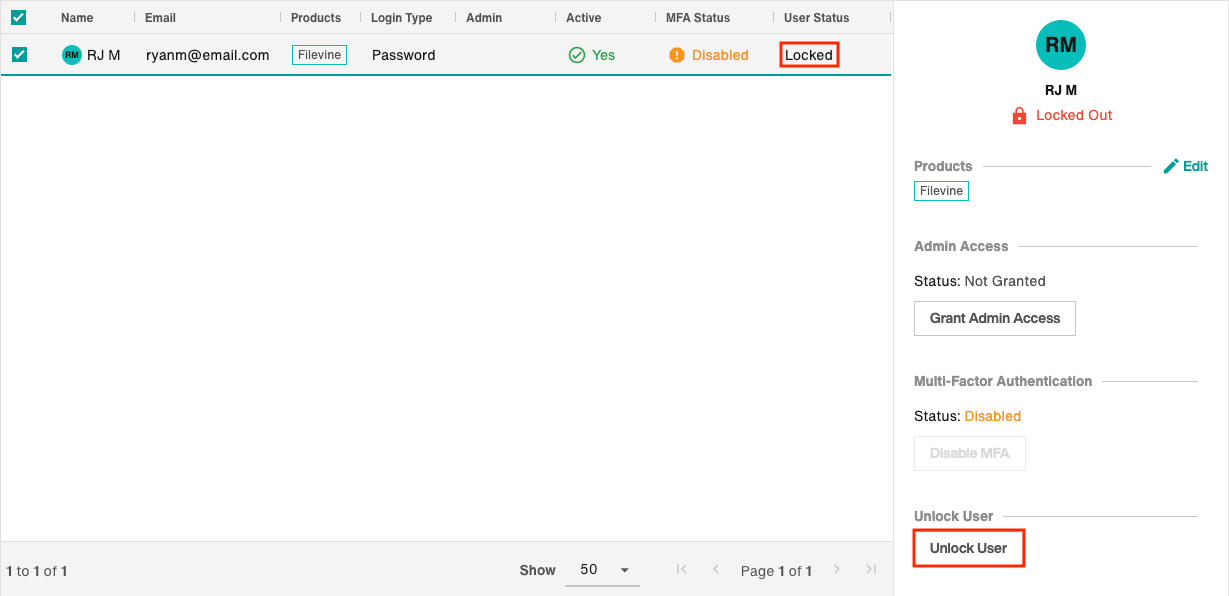
Task: Sort by the User Status column header
Action: point(817,18)
